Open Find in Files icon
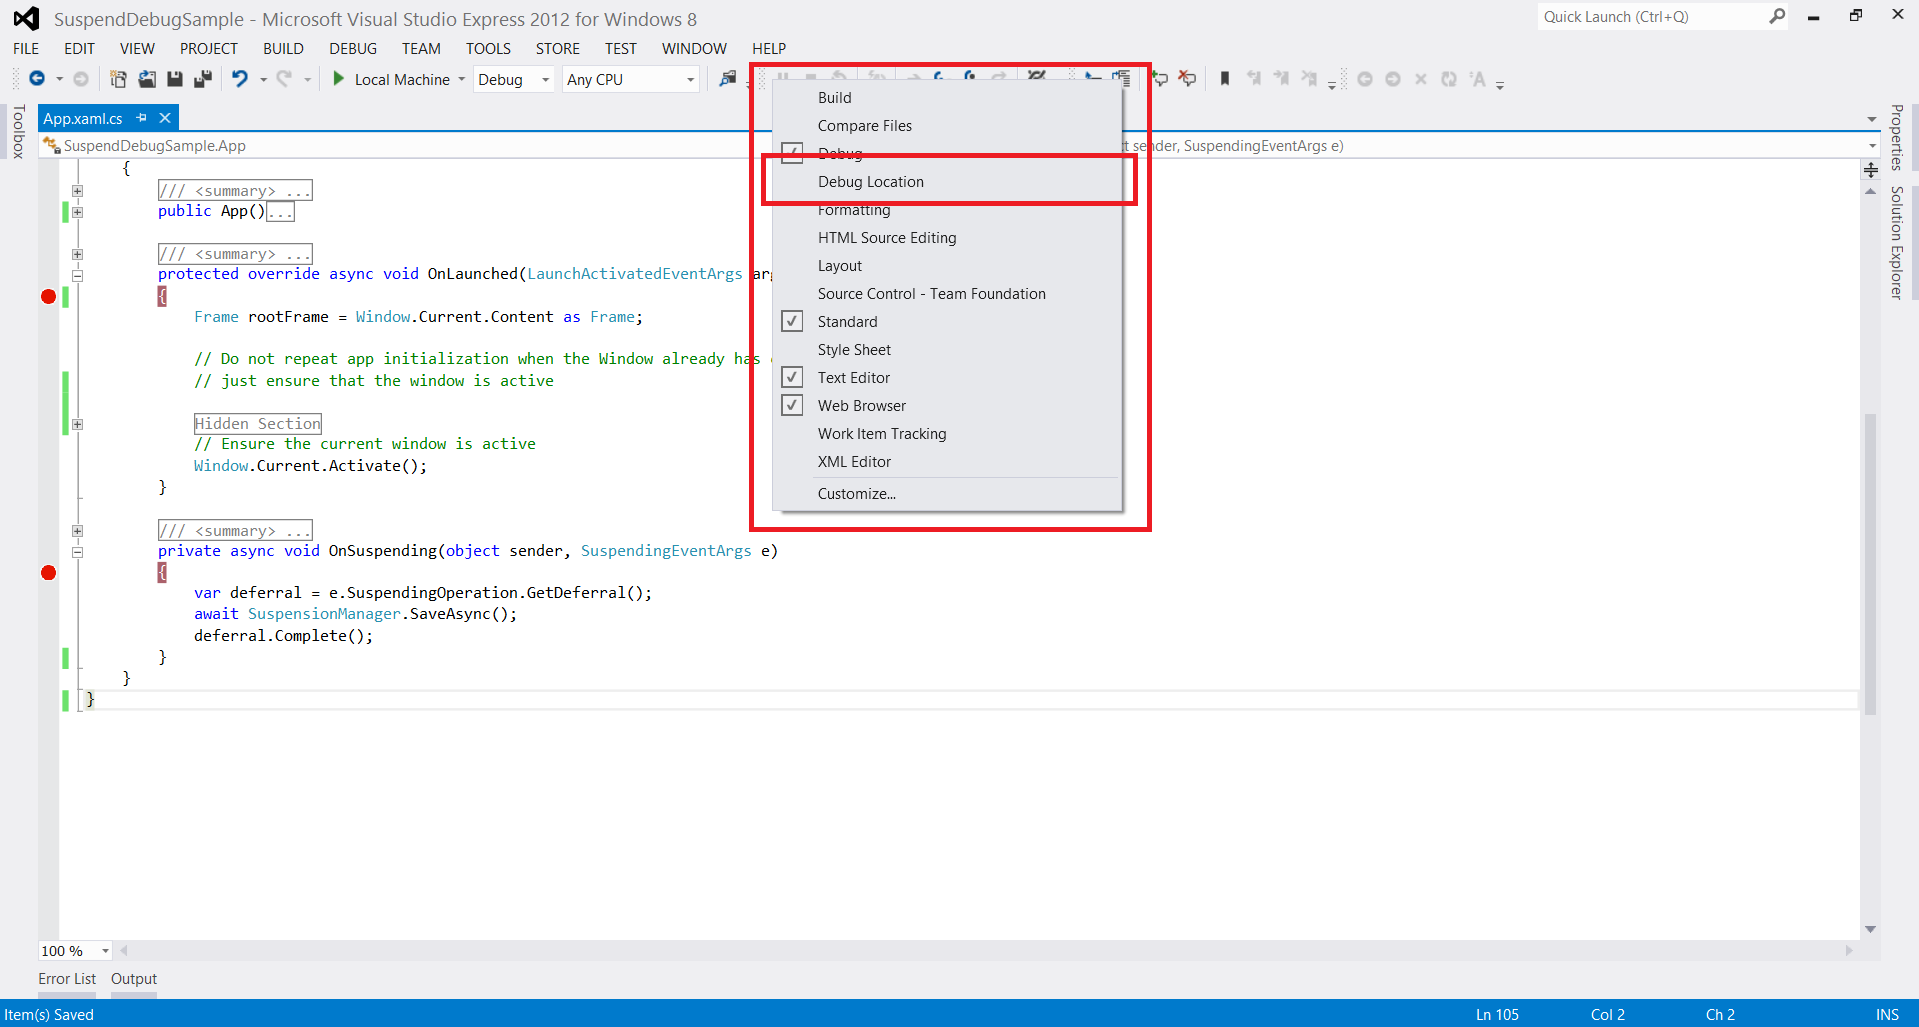 coord(728,79)
